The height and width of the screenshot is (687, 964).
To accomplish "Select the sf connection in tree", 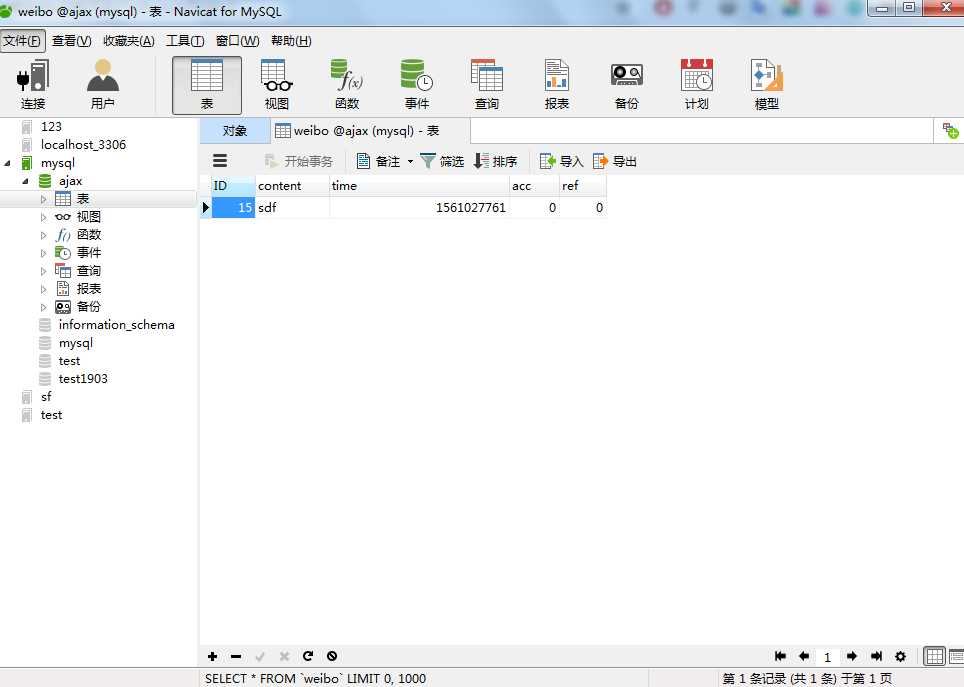I will pyautogui.click(x=46, y=397).
